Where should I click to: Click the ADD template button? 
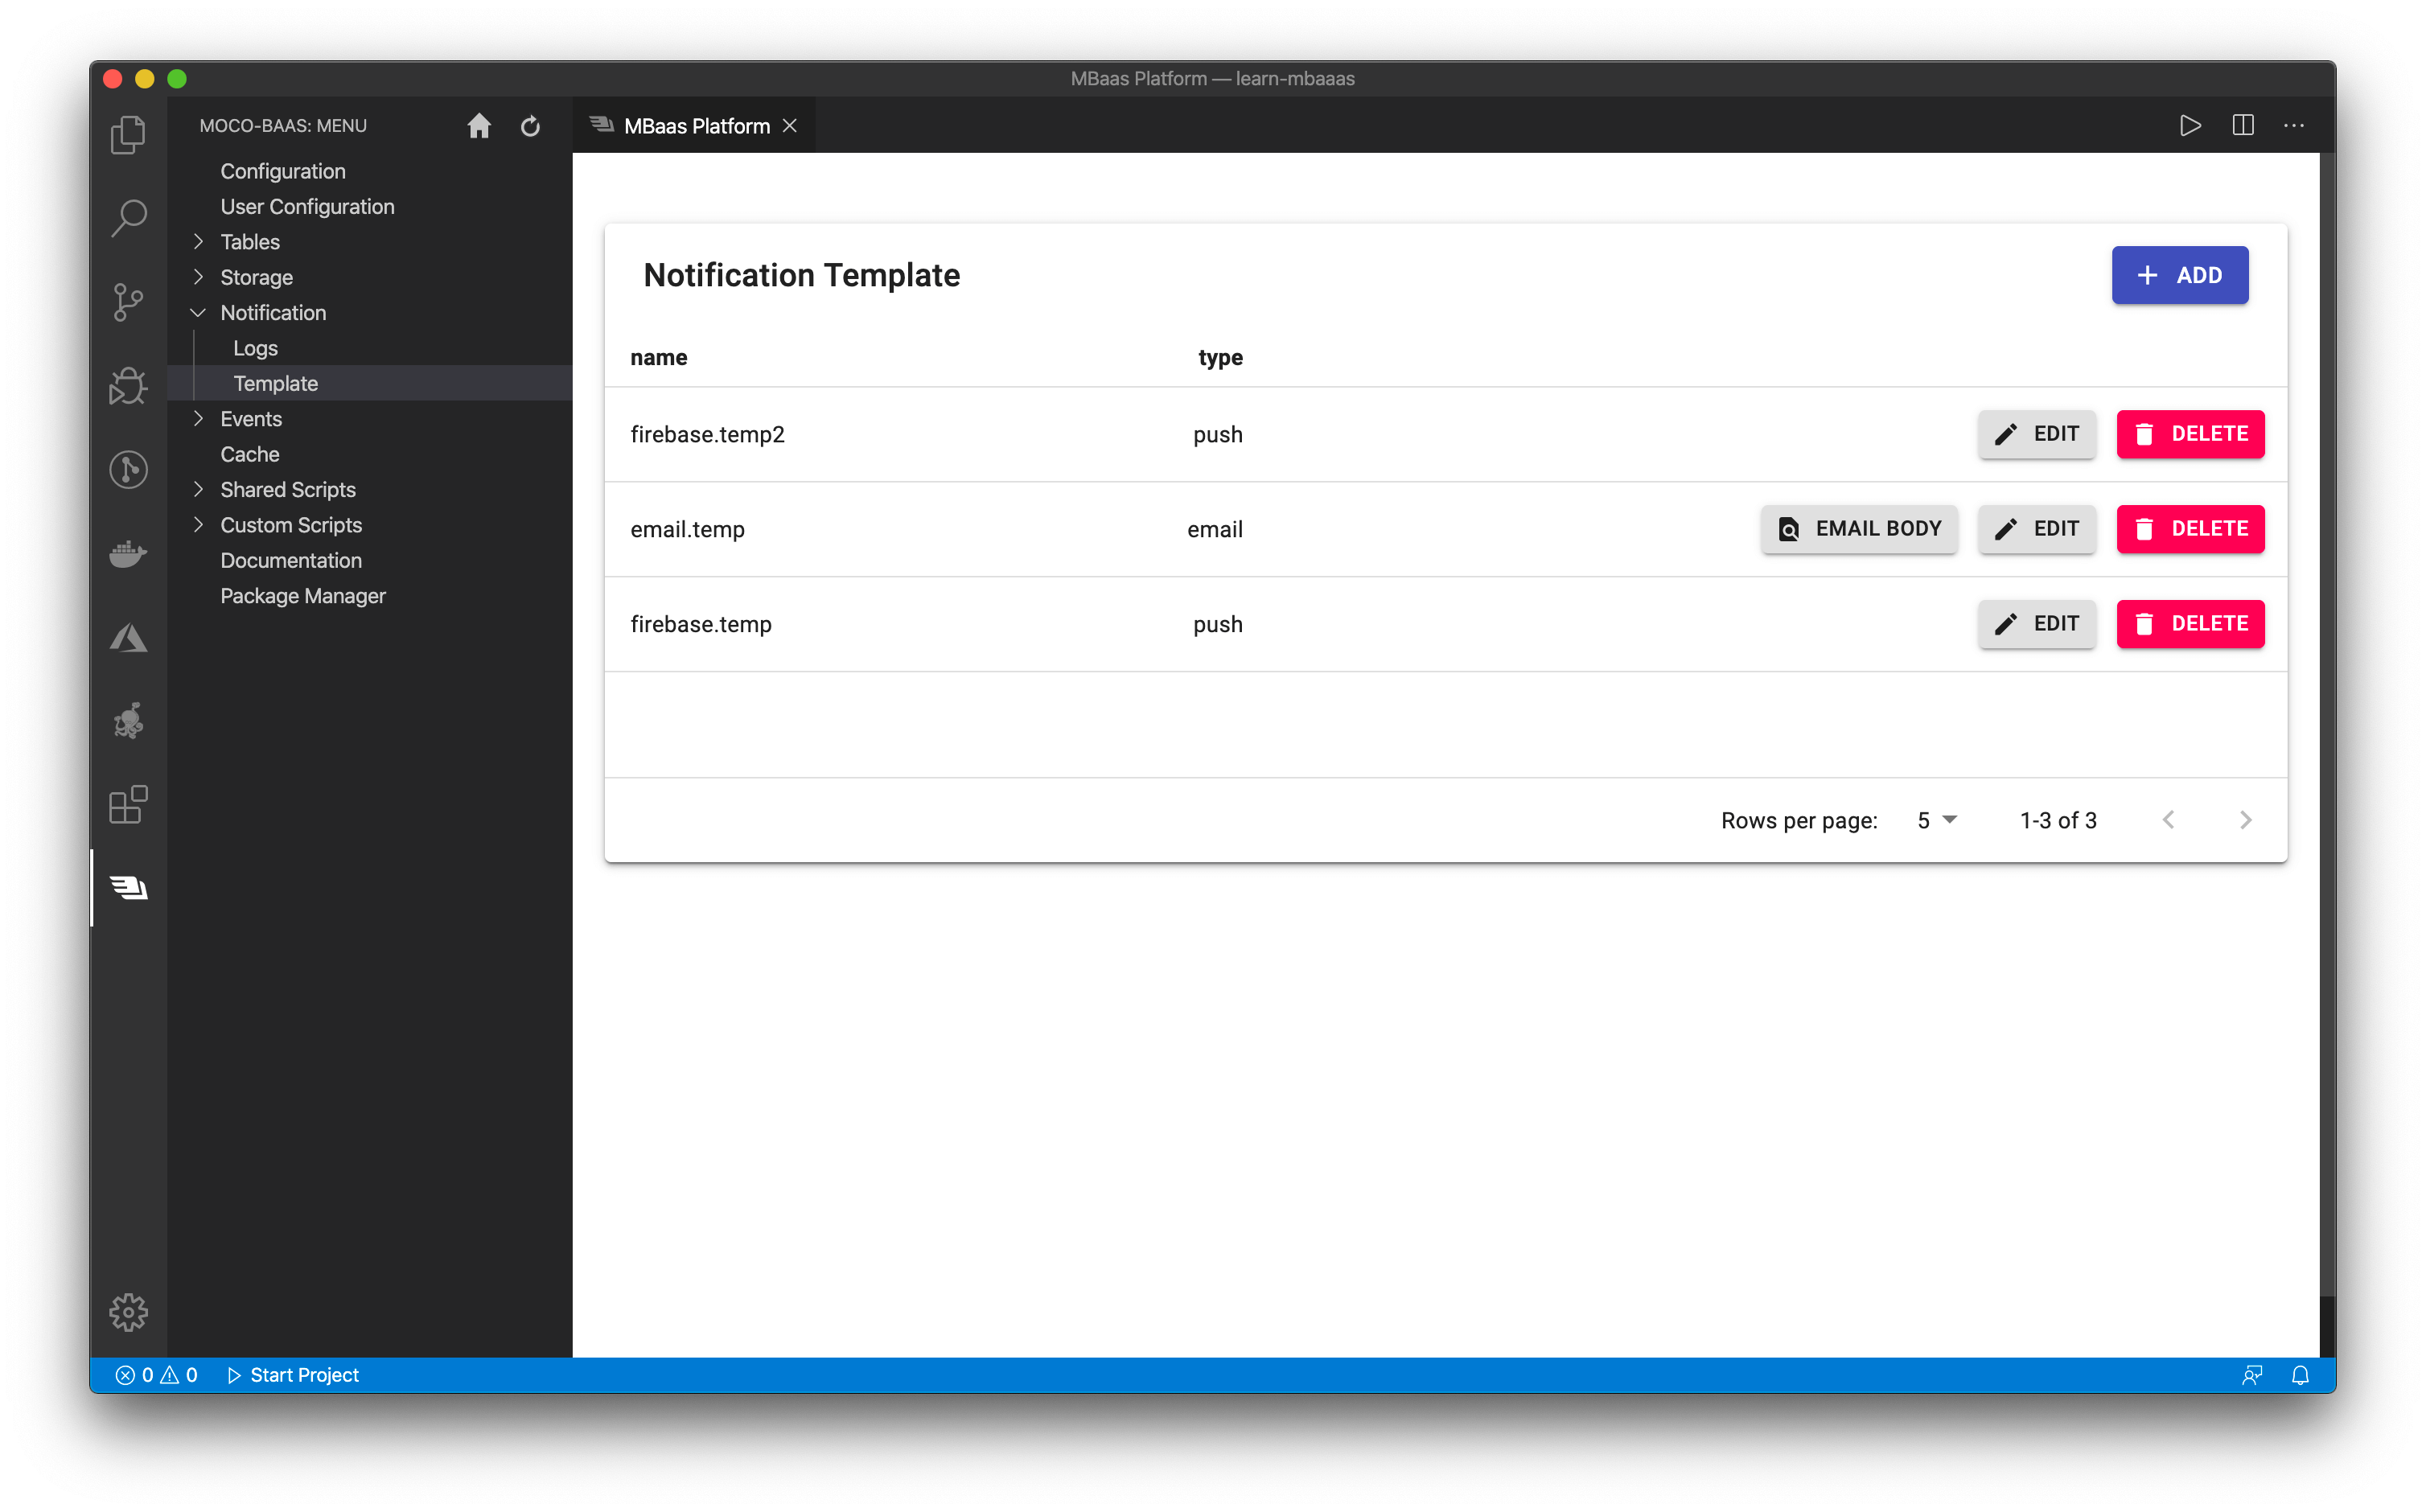click(x=2179, y=275)
